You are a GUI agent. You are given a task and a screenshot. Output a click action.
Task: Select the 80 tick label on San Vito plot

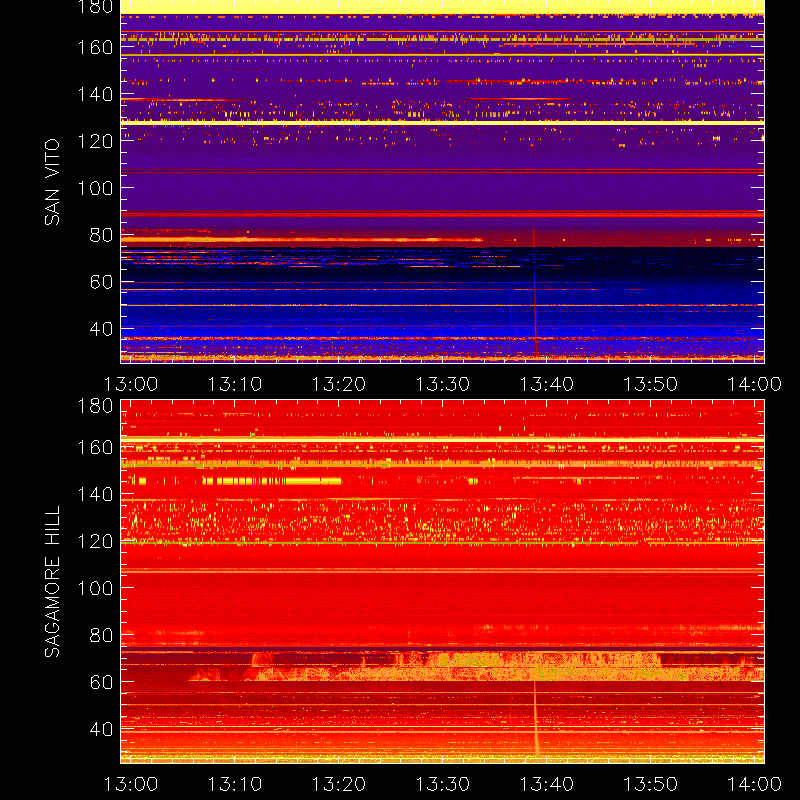101,235
